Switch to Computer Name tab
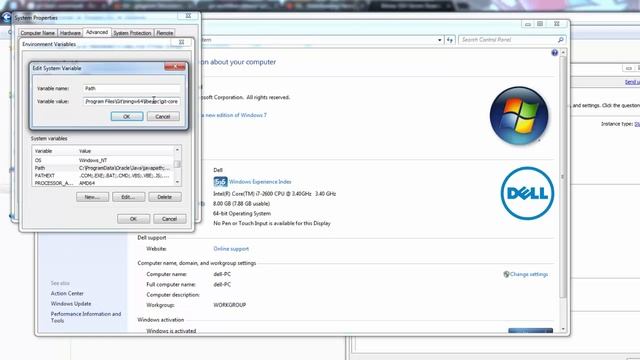The height and width of the screenshot is (360, 640). [37, 33]
